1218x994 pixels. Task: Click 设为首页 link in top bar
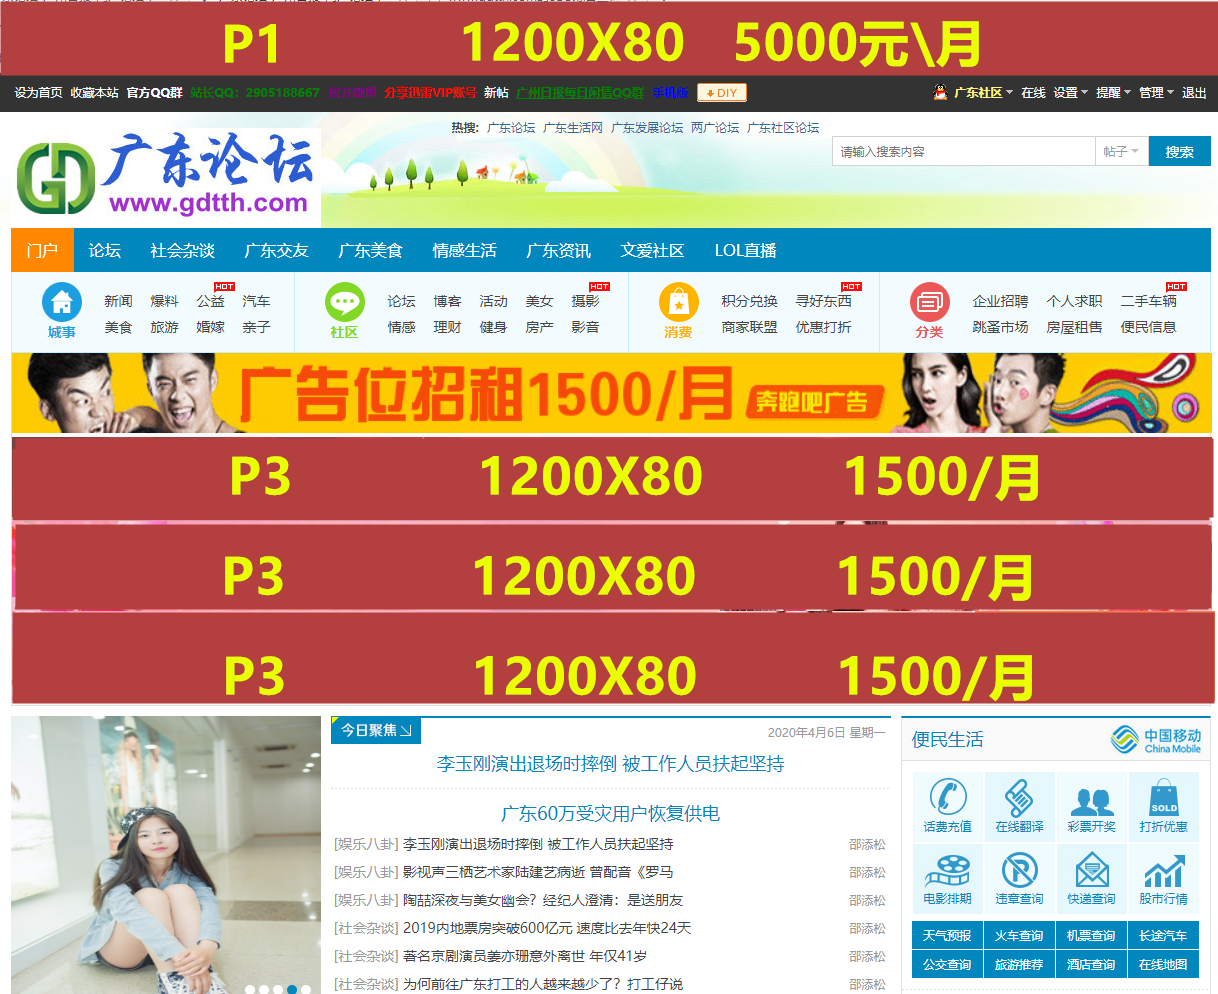pyautogui.click(x=39, y=93)
